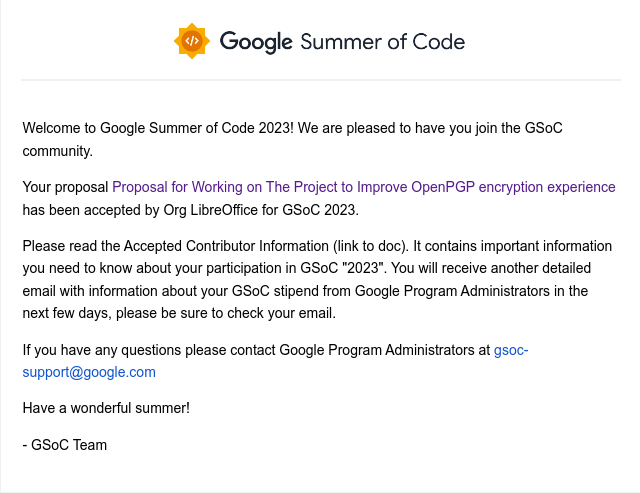The height and width of the screenshot is (493, 640).
Task: Click the "Welcome to Google Summer of Code 2023!" sentence
Action: point(158,128)
